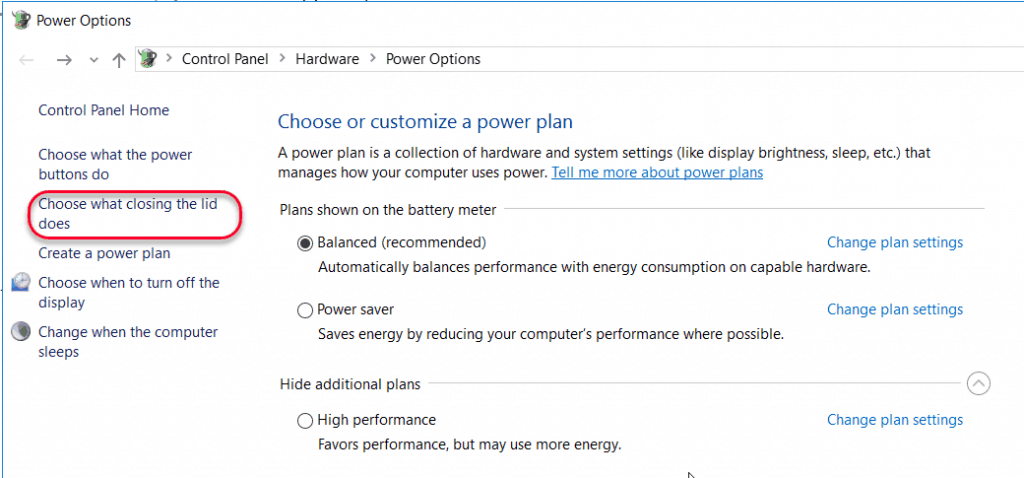Collapse the Hide additional plans section

click(978, 384)
